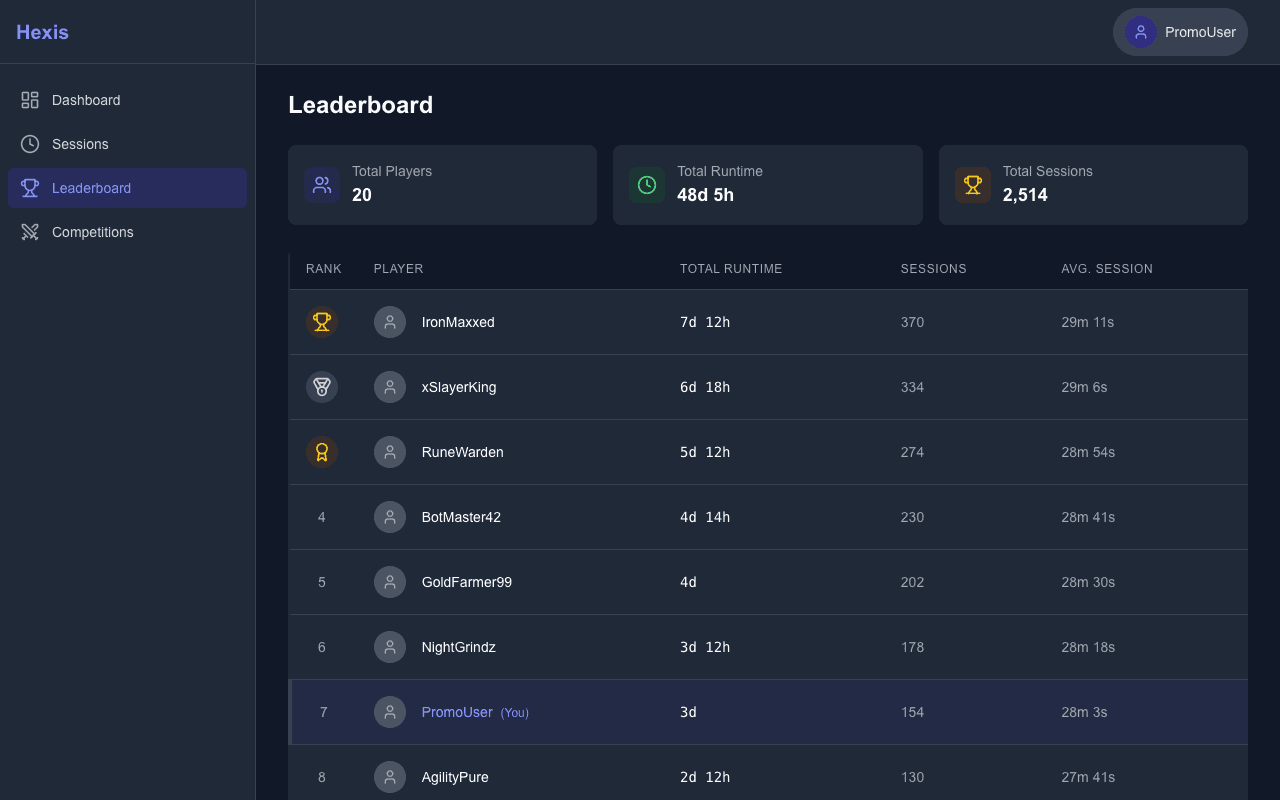The height and width of the screenshot is (800, 1280).
Task: Click the (You) label next to PromoUser
Action: [x=514, y=712]
